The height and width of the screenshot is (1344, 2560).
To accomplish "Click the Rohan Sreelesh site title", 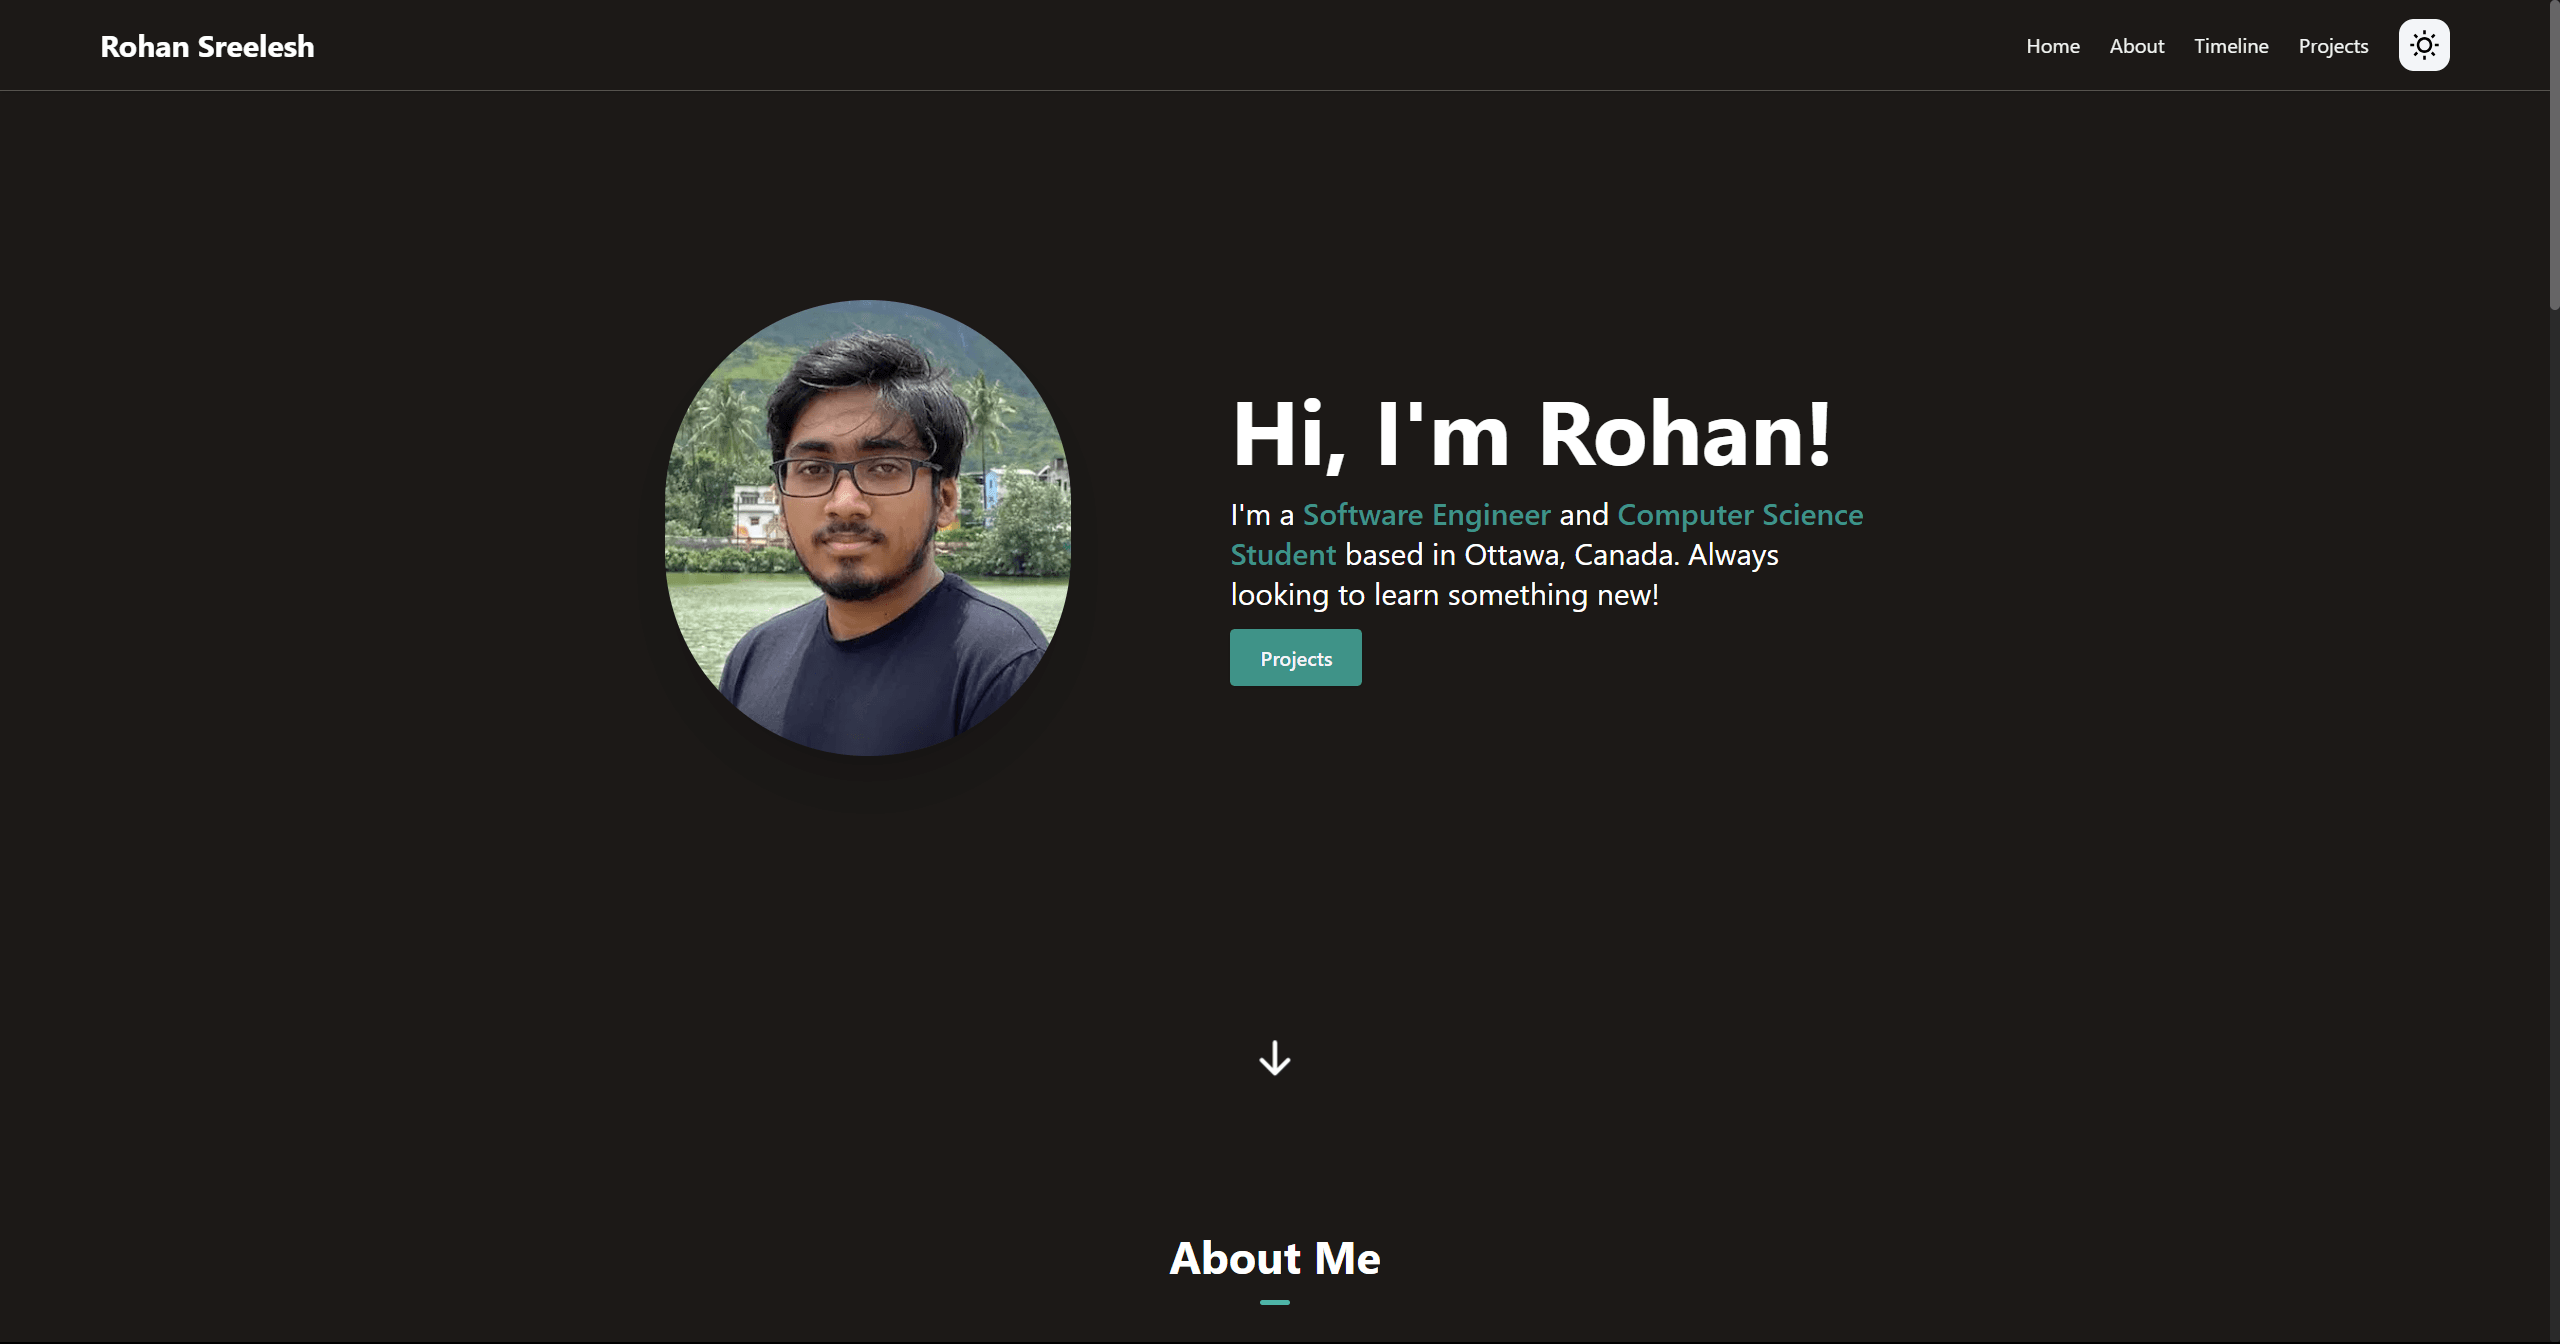I will (x=207, y=47).
